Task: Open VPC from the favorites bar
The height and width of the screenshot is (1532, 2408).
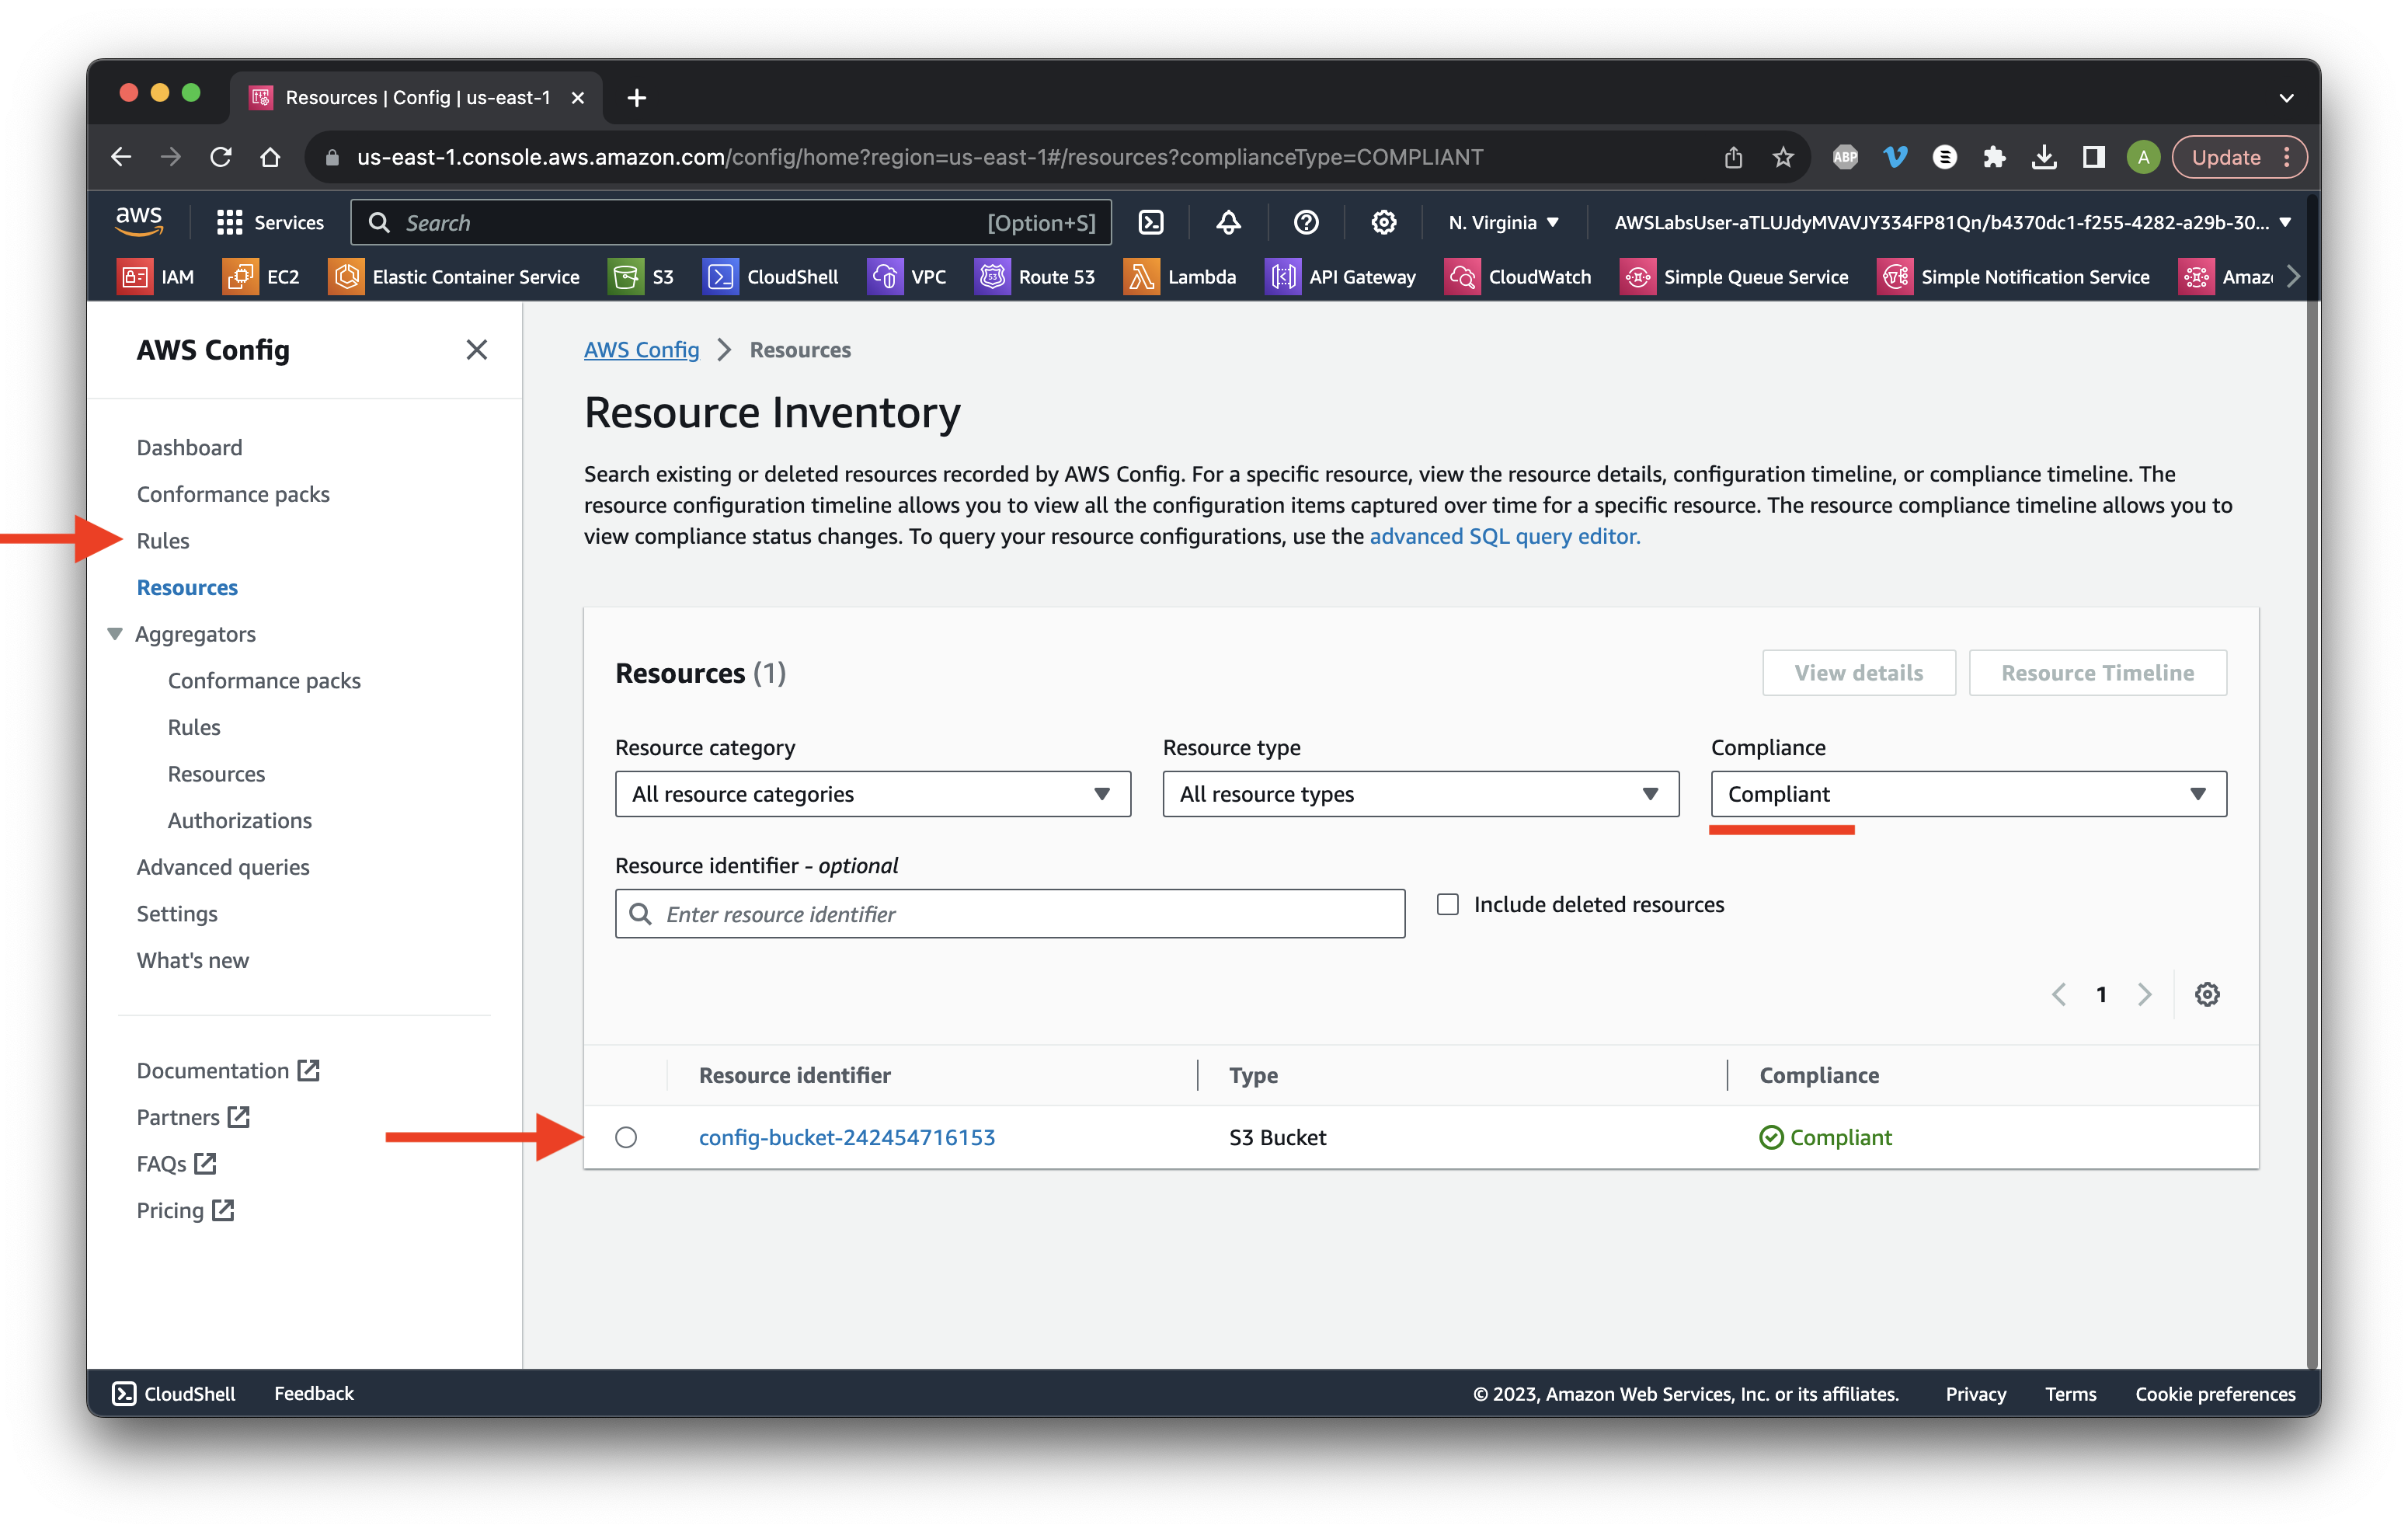Action: tap(907, 277)
